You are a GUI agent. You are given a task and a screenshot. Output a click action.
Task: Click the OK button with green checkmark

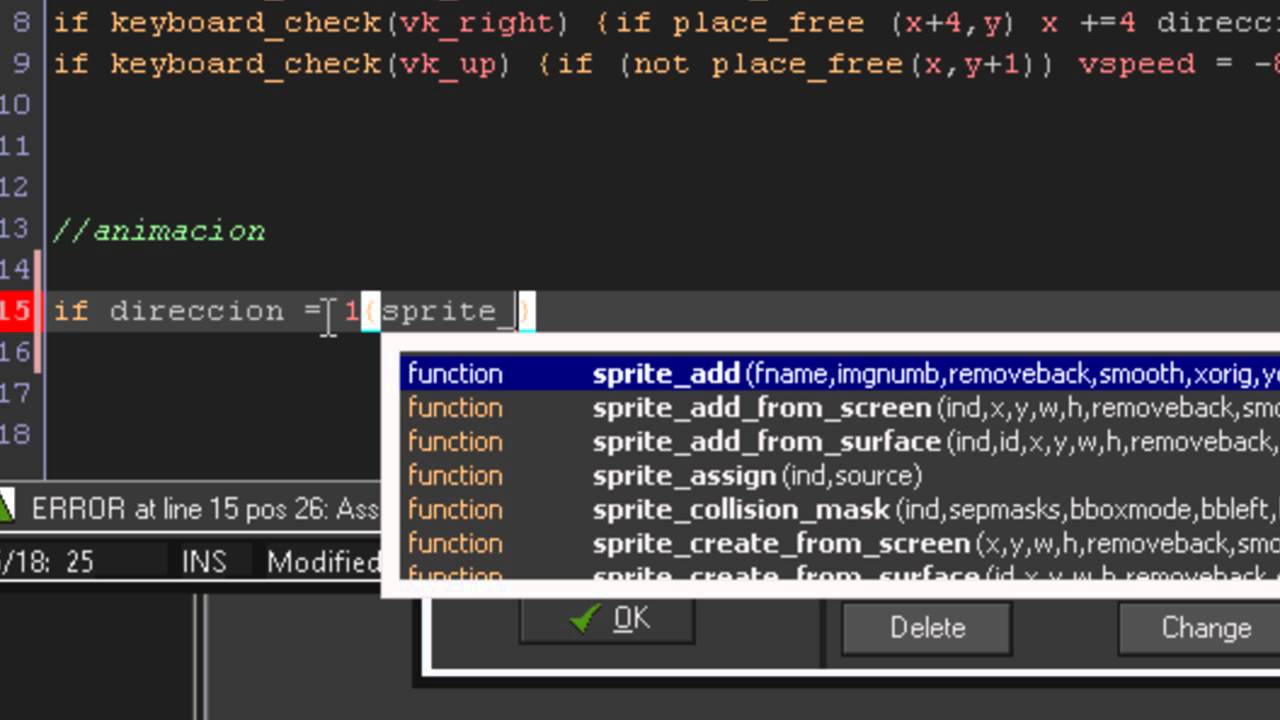(x=607, y=620)
